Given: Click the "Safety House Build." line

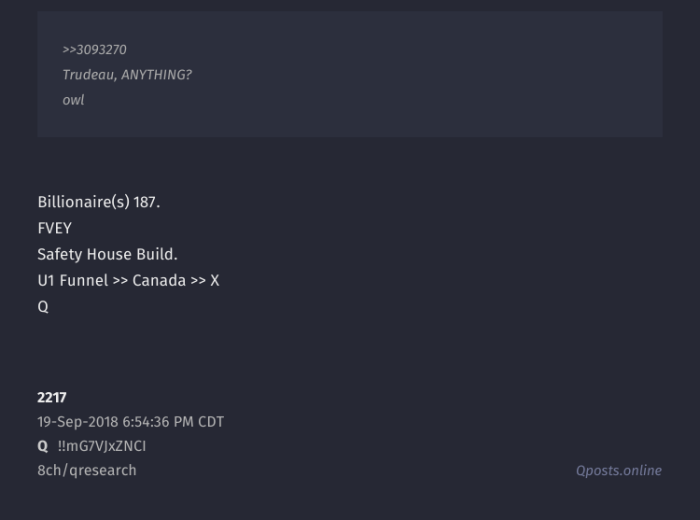Looking at the screenshot, I should [x=107, y=254].
